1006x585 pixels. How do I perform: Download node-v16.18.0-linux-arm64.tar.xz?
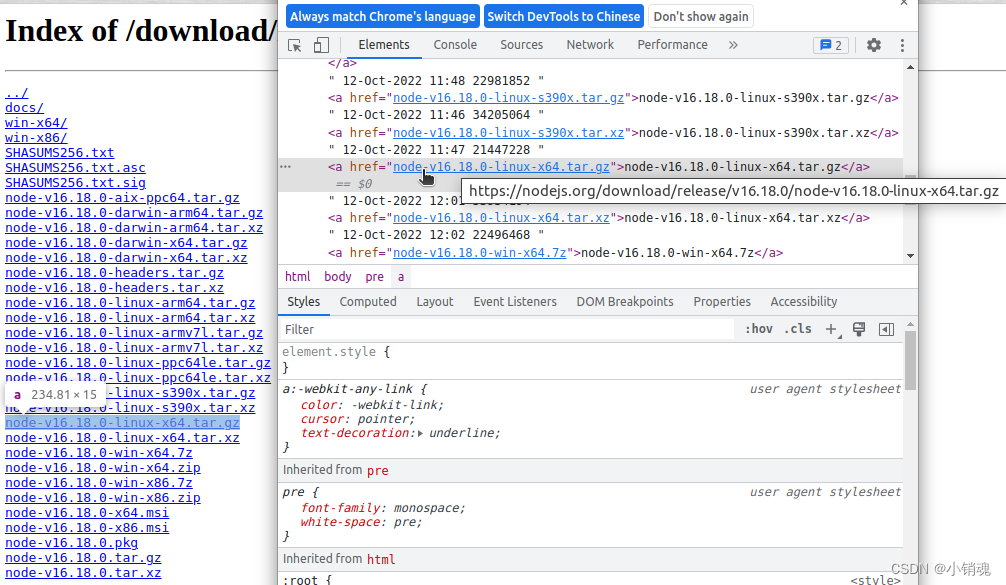[130, 318]
